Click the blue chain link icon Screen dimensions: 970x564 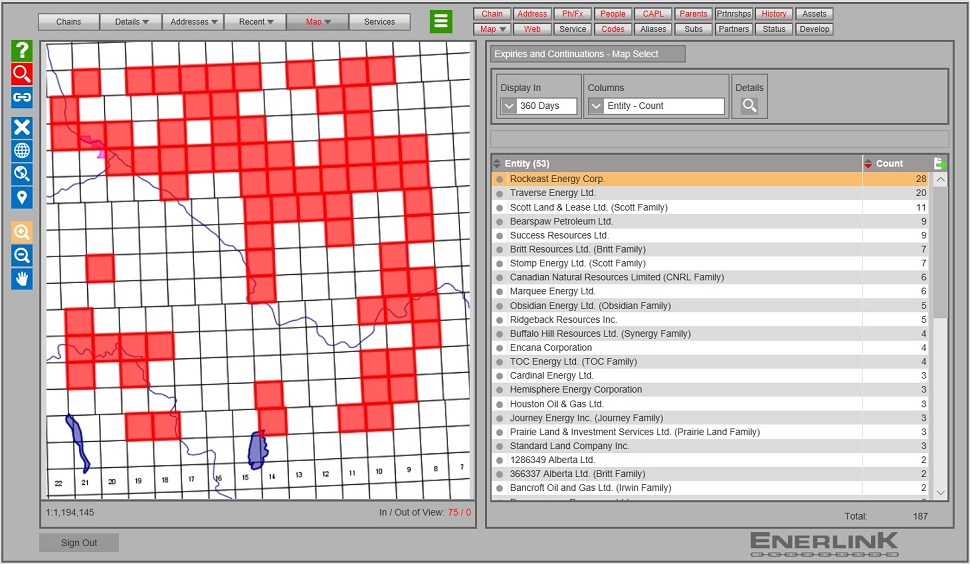coord(22,97)
